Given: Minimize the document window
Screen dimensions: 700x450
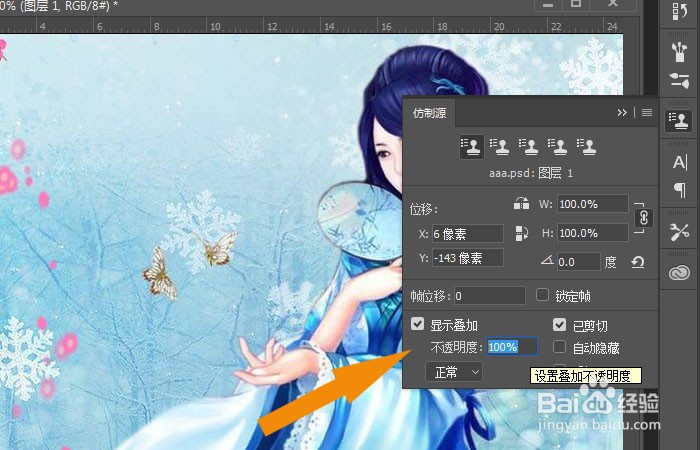Looking at the screenshot, I should pyautogui.click(x=548, y=4).
